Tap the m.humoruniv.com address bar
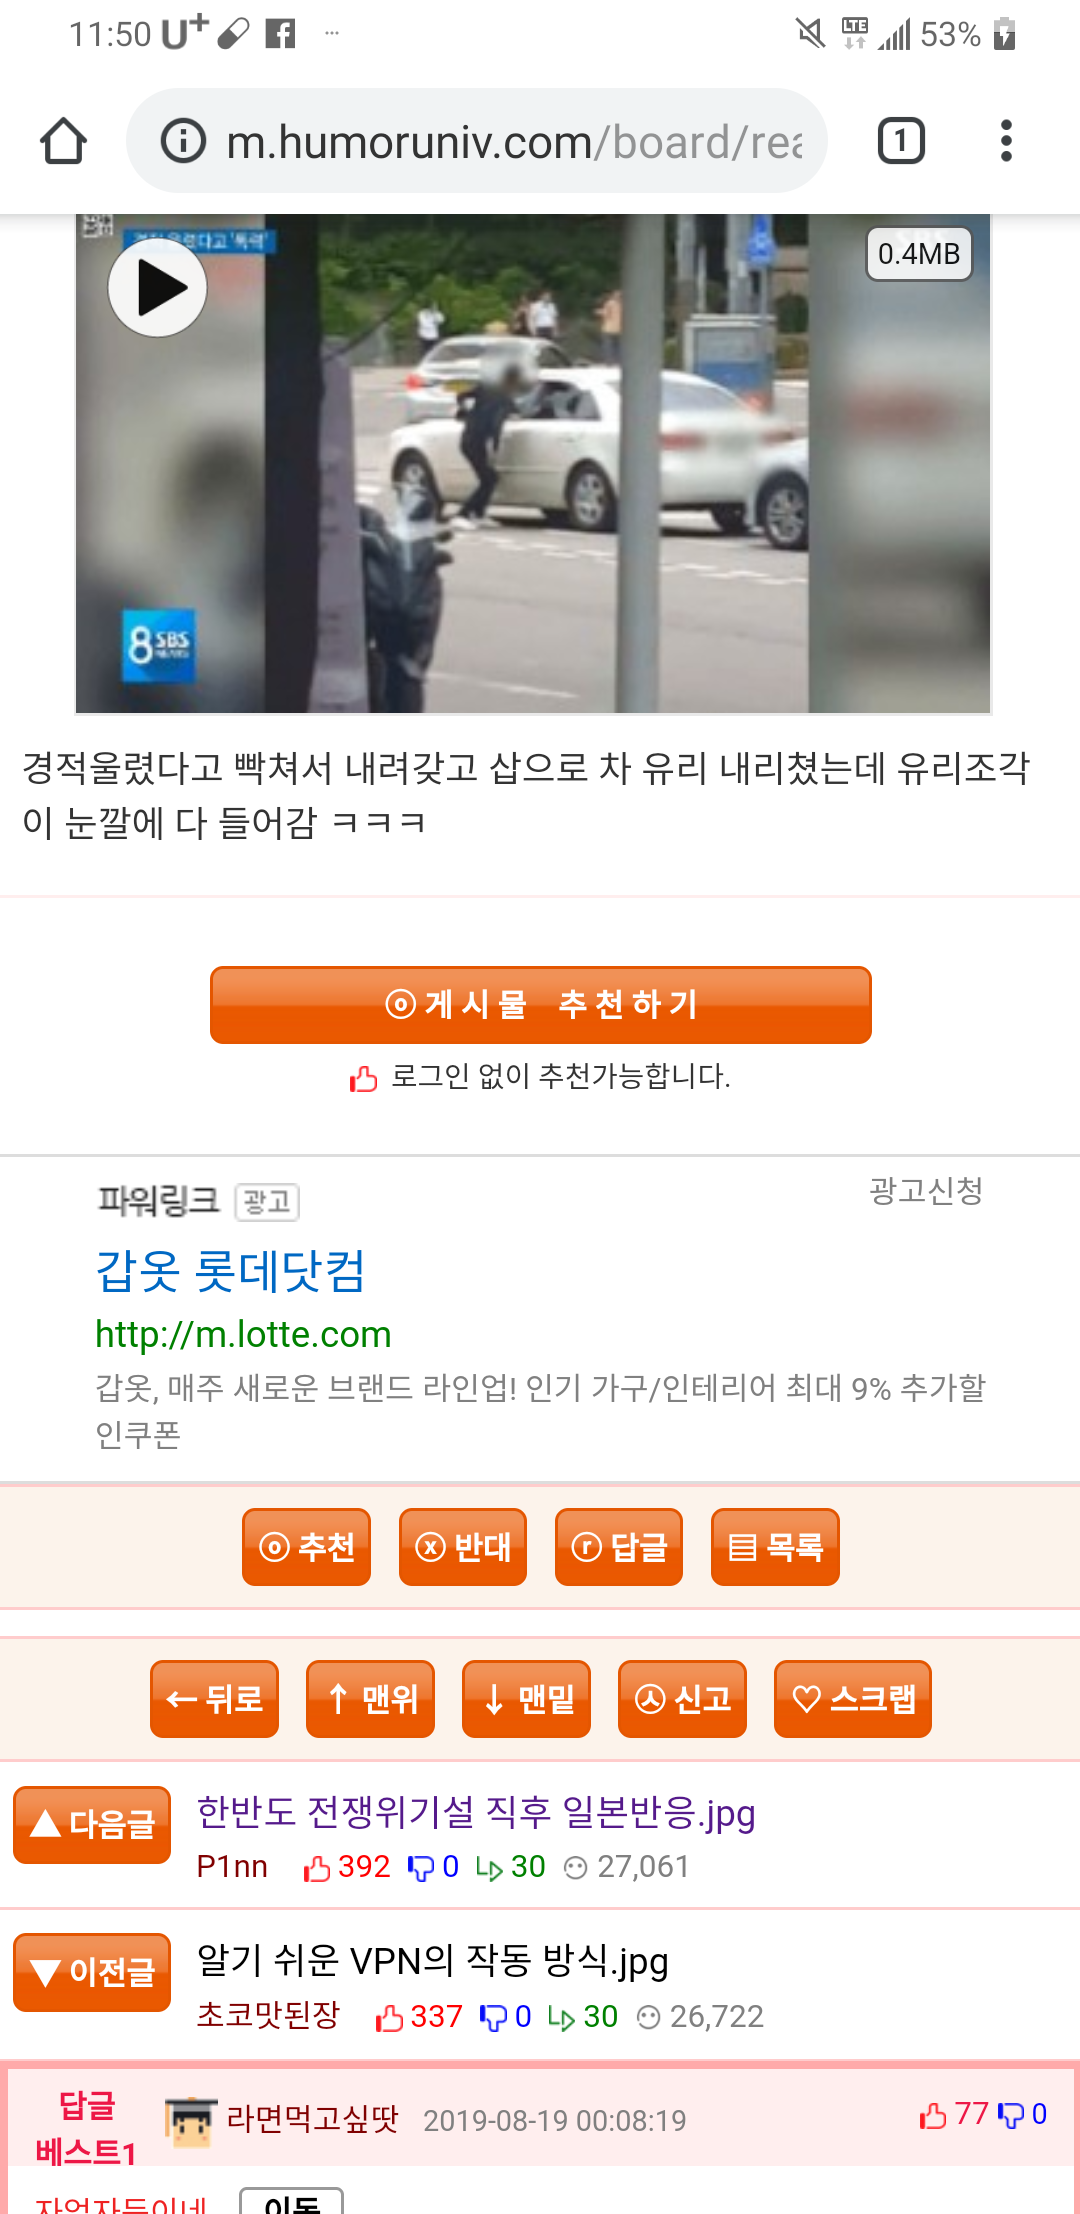Image resolution: width=1080 pixels, height=2214 pixels. tap(477, 141)
